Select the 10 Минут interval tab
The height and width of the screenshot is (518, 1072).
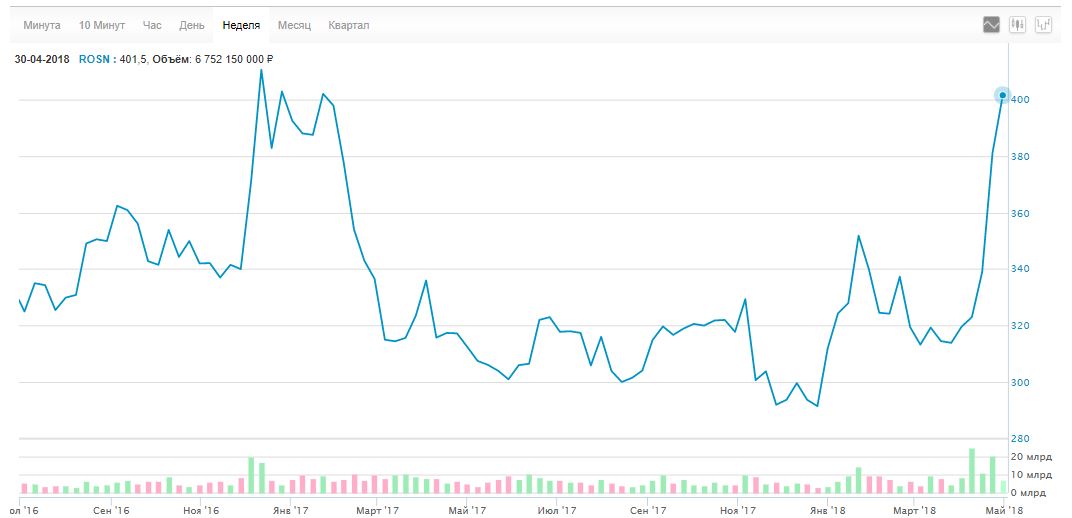[101, 25]
